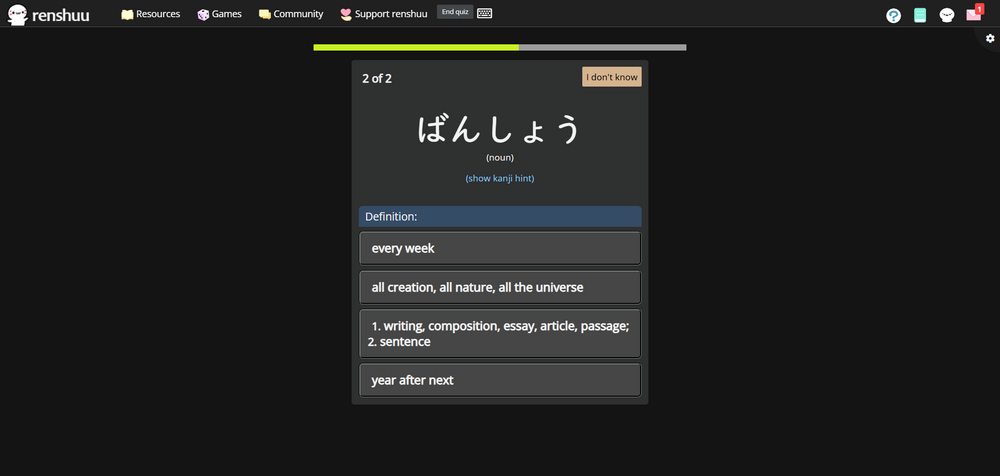This screenshot has height=476, width=1000.
Task: Choose "writing, composition, essay, article, passage" answer
Action: [x=500, y=334]
